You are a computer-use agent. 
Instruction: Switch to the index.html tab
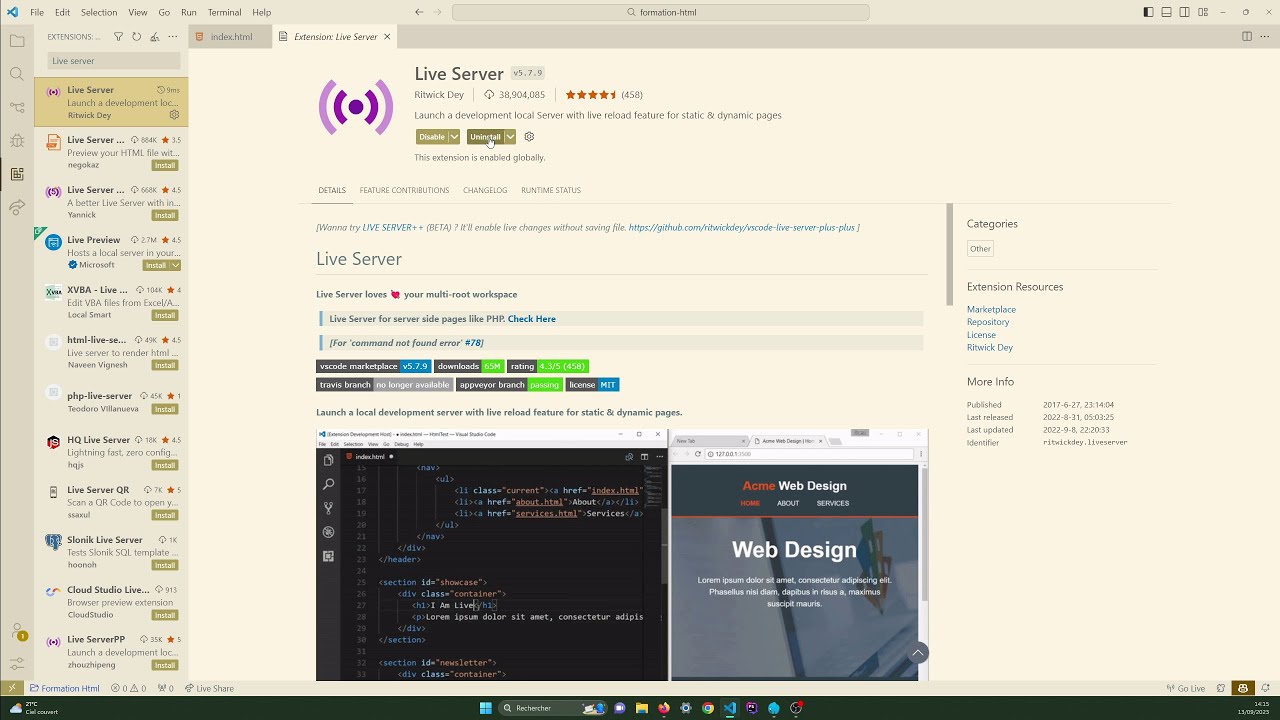coord(231,36)
